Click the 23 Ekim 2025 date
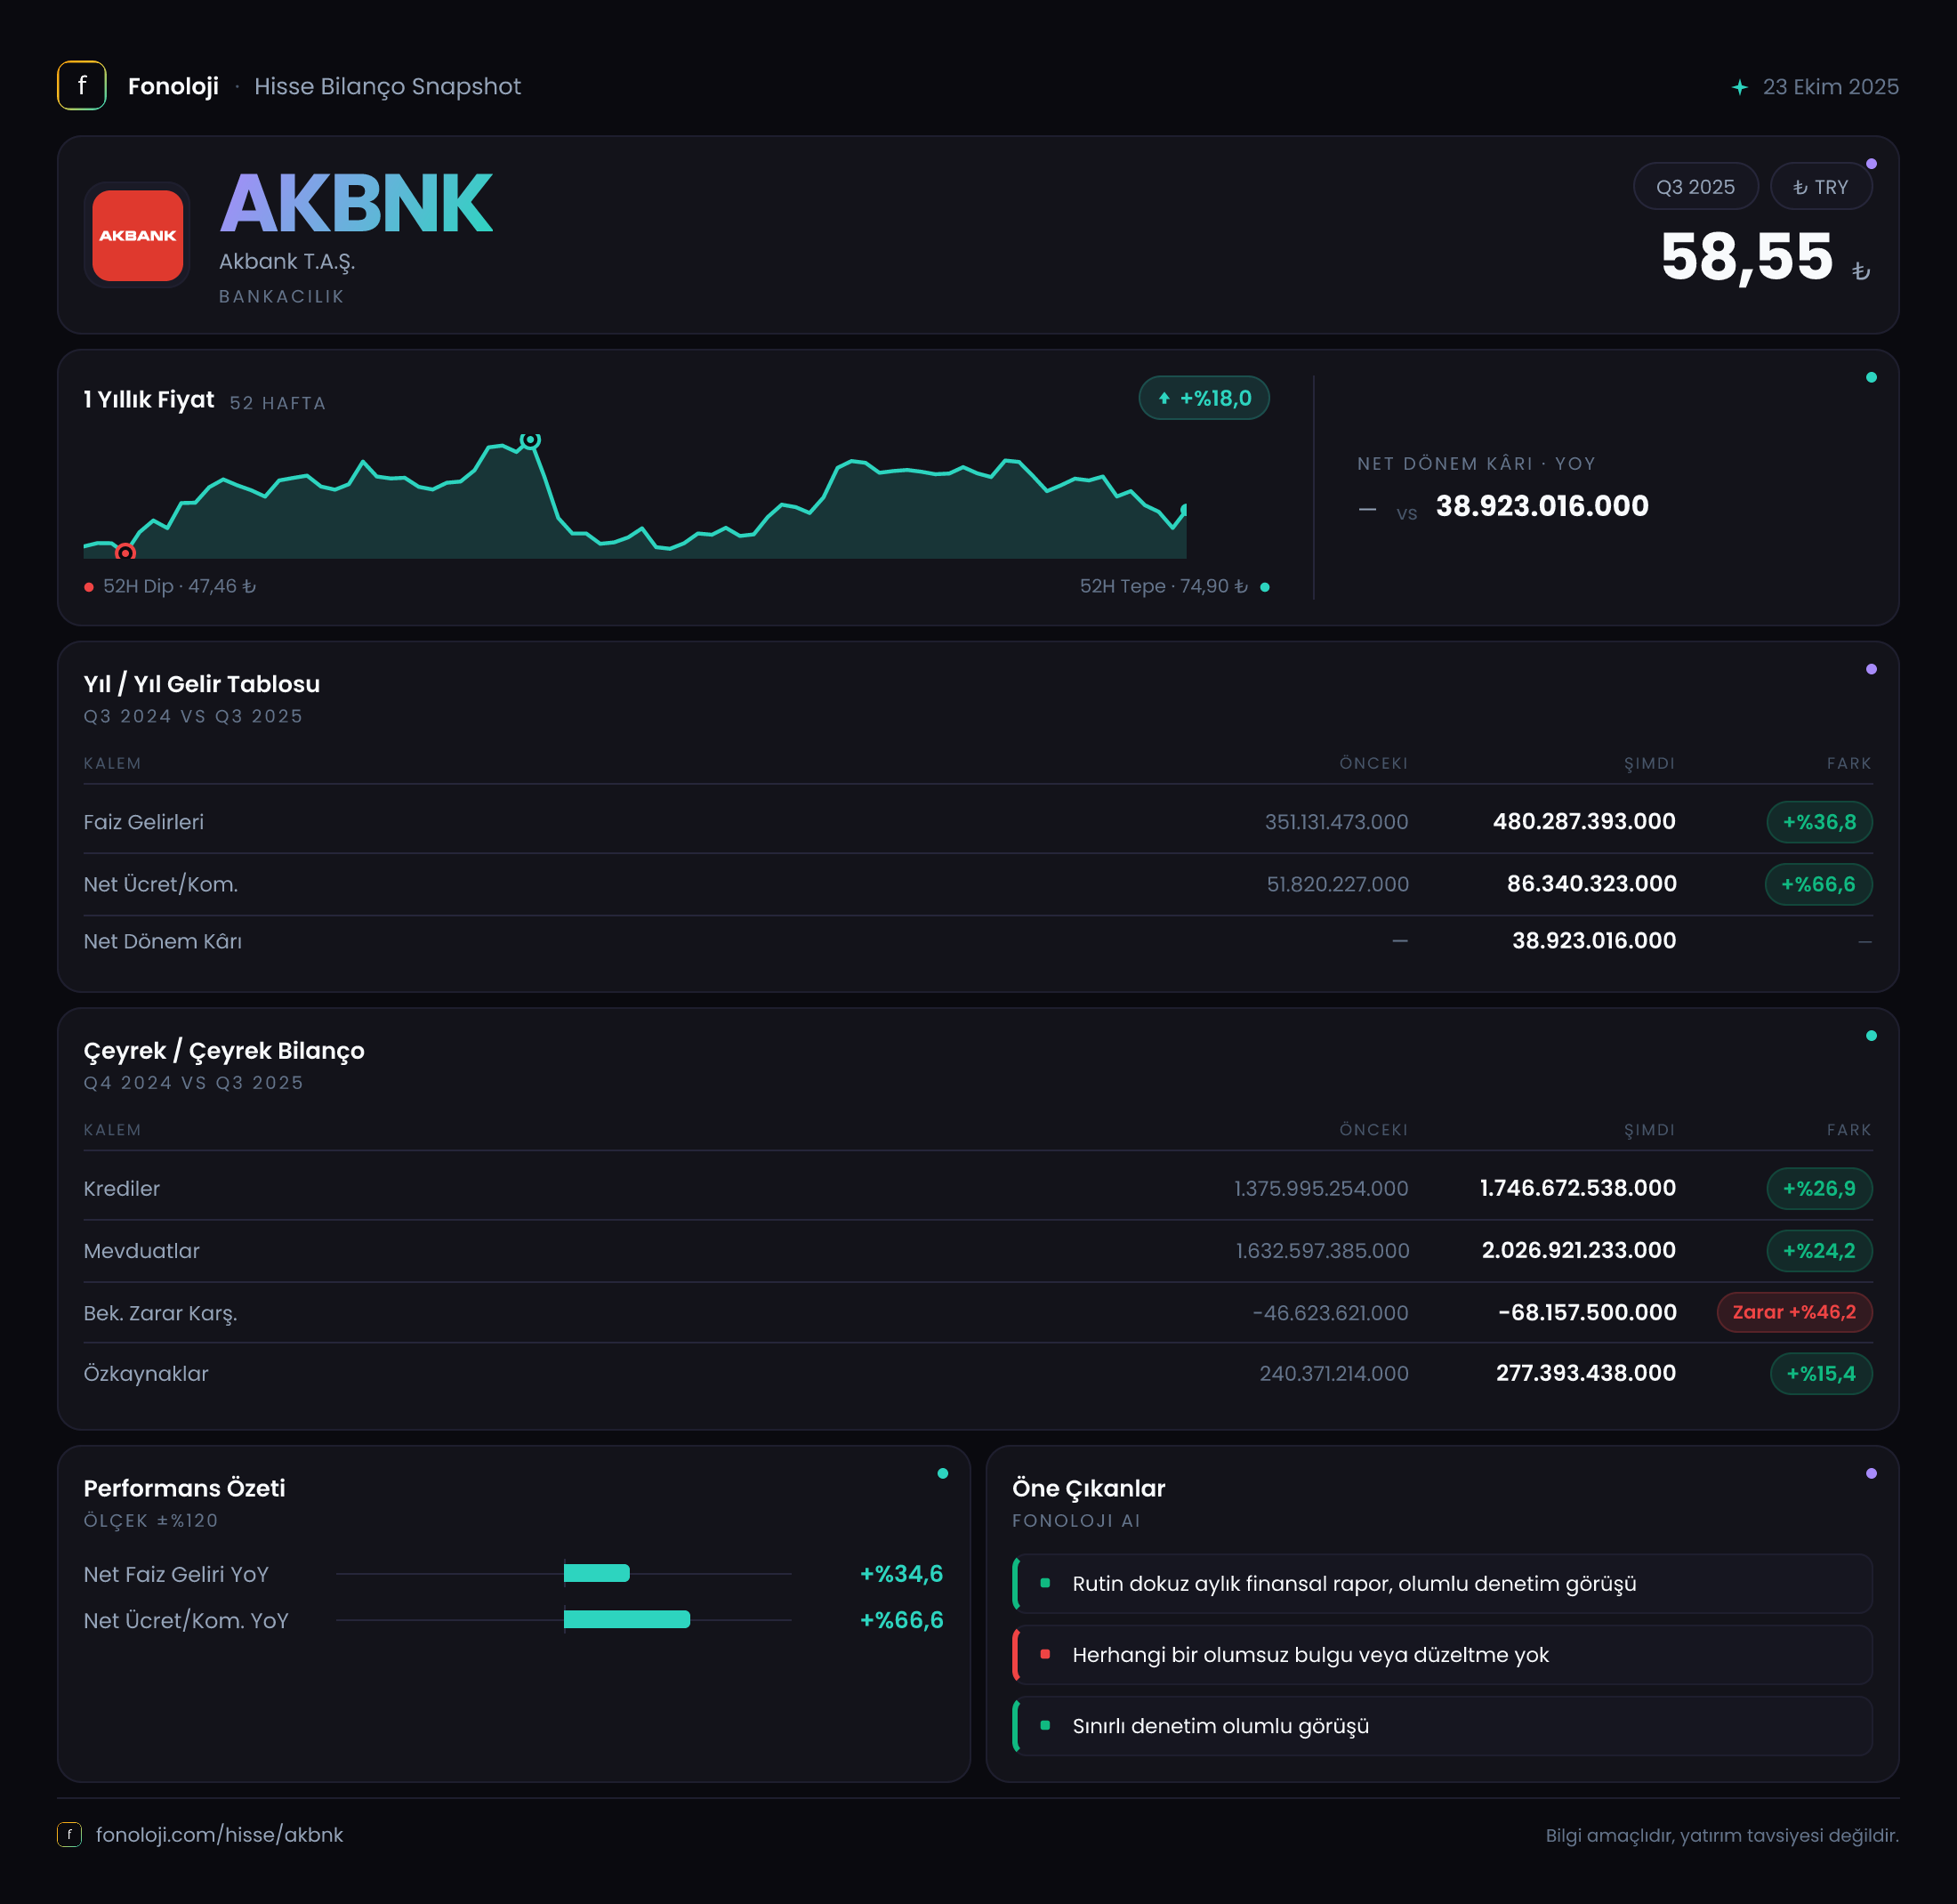 pos(1830,87)
